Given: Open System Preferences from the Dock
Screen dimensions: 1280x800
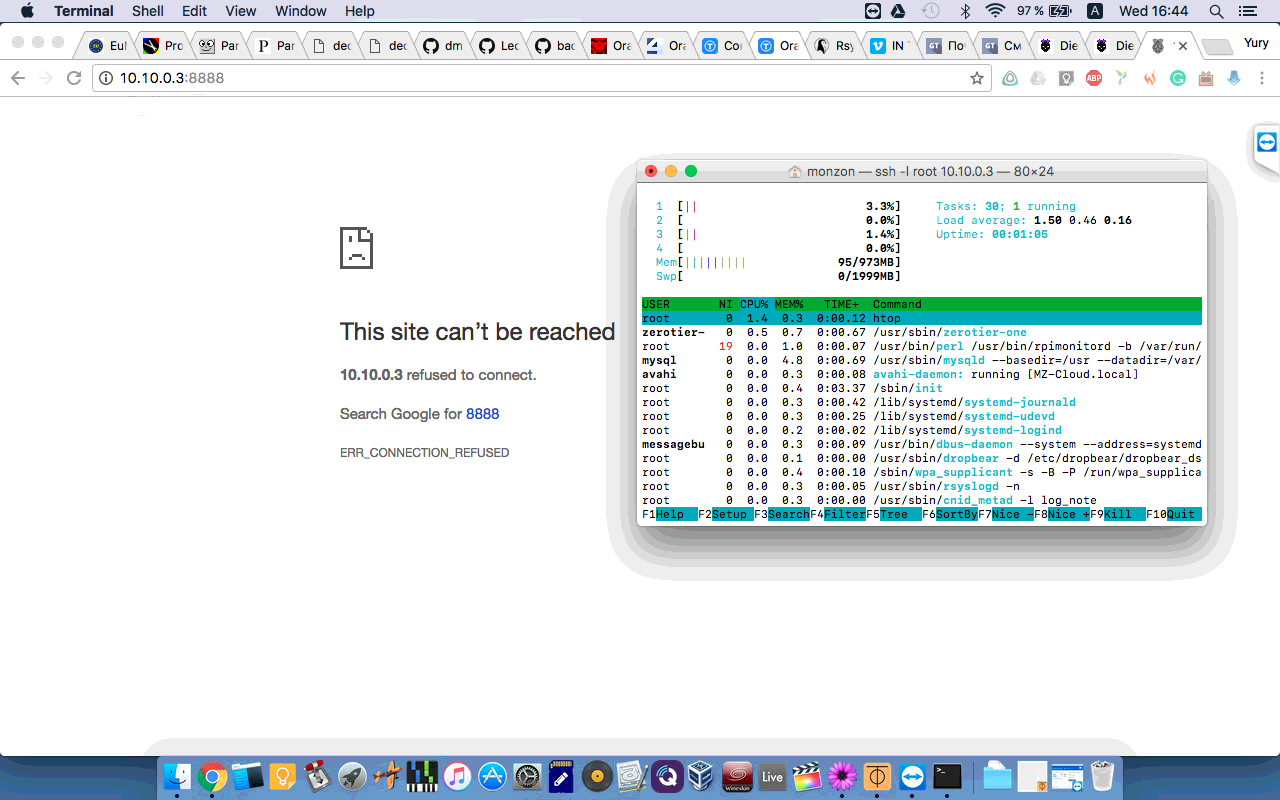Looking at the screenshot, I should (x=527, y=776).
